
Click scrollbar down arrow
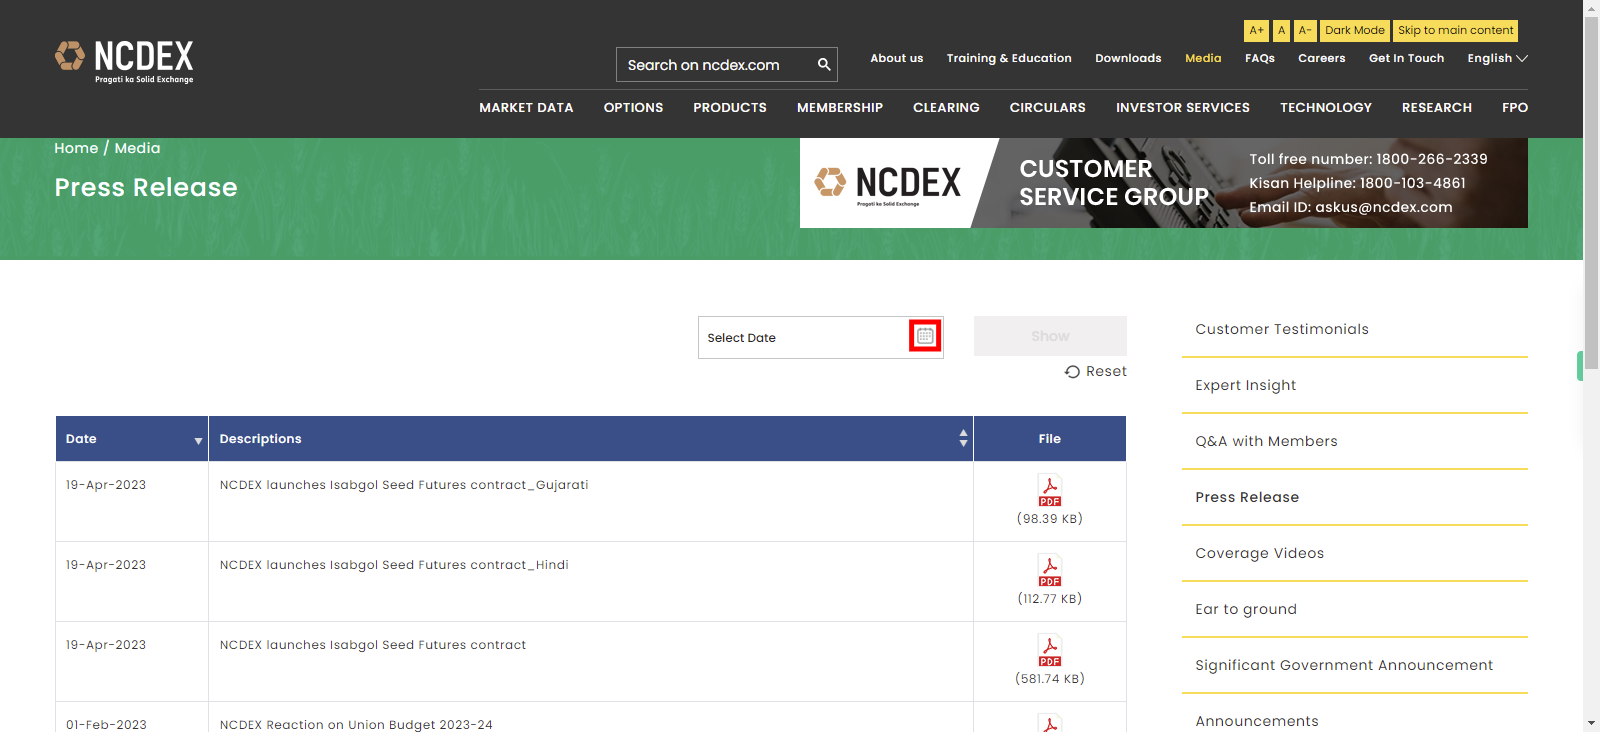point(1591,723)
